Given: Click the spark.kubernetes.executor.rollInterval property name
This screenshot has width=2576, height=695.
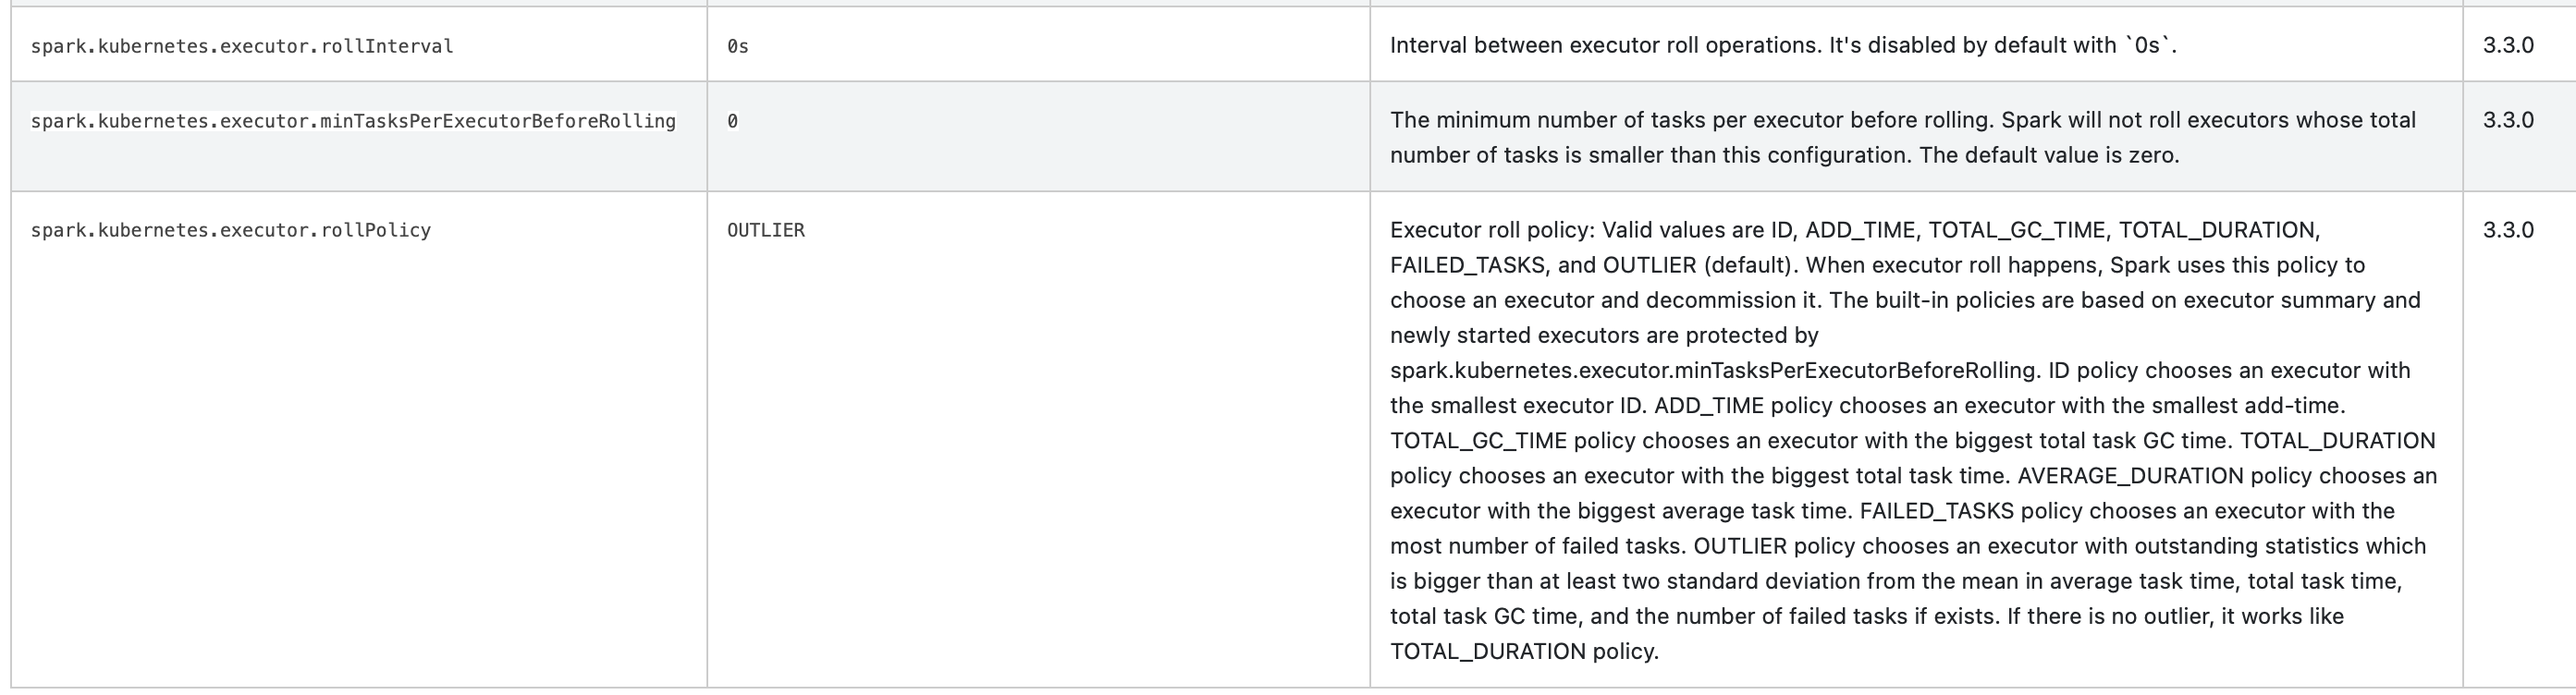Looking at the screenshot, I should [x=242, y=46].
